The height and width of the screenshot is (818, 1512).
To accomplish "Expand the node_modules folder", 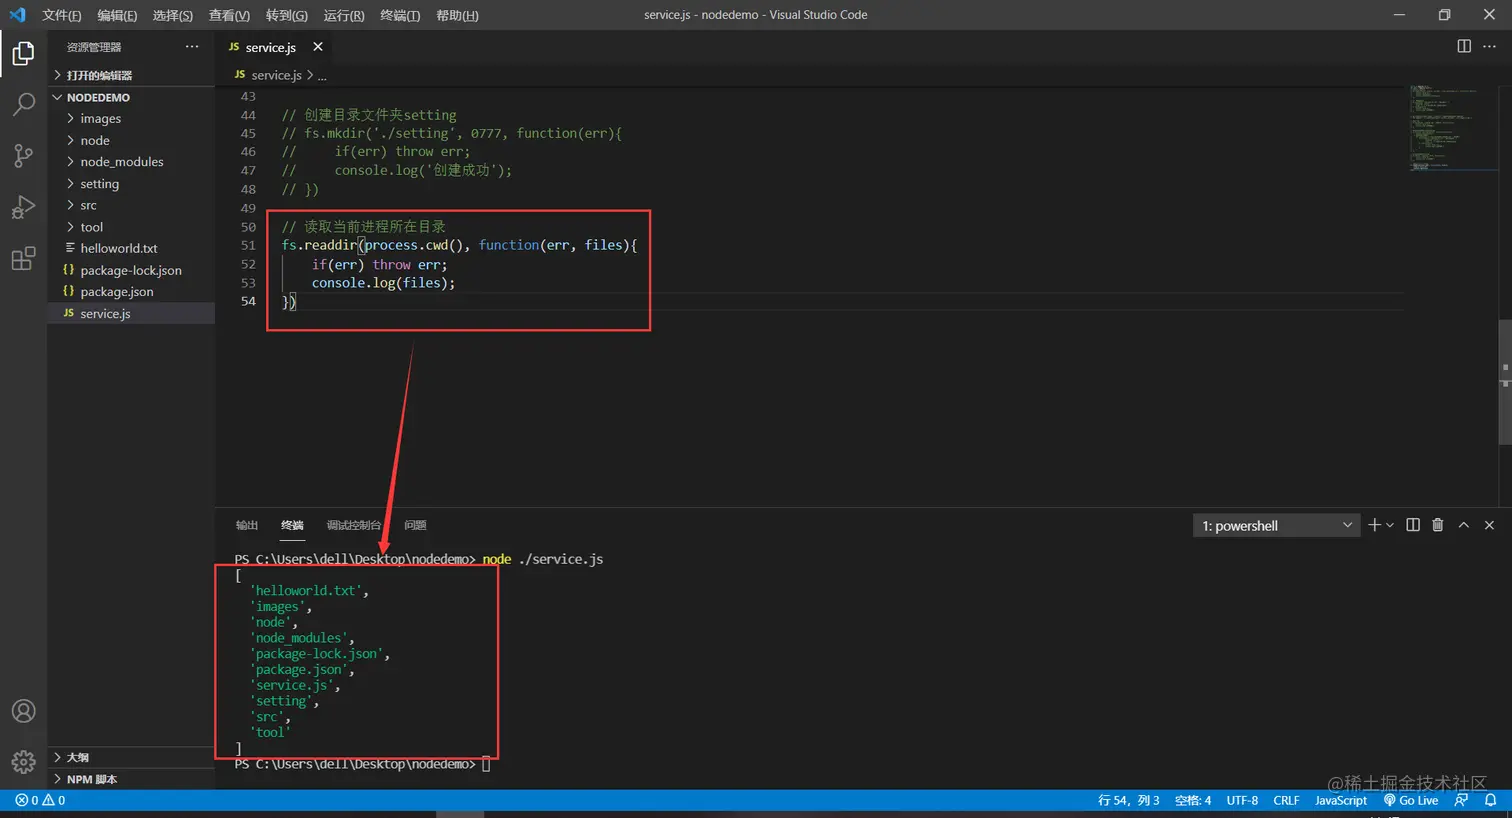I will pos(131,162).
